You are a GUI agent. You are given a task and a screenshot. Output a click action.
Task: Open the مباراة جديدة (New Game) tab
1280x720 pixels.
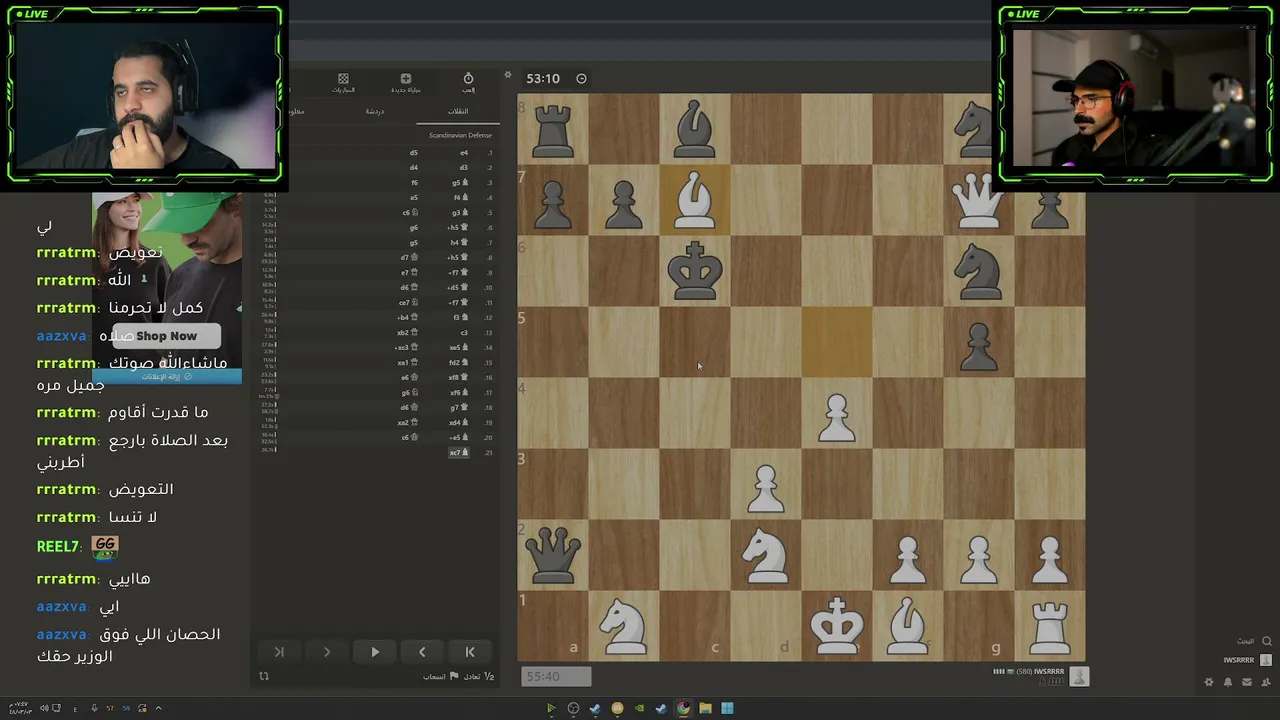pyautogui.click(x=405, y=82)
